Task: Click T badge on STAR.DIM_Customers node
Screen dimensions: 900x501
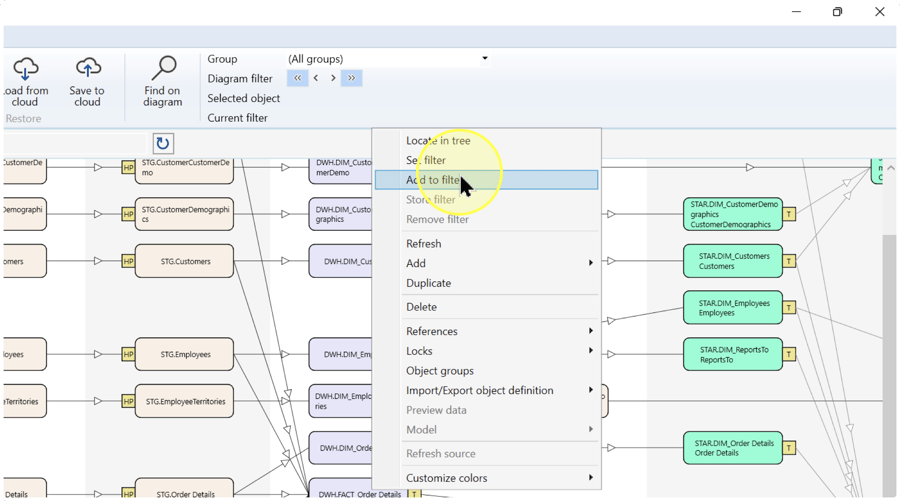Action: point(789,261)
